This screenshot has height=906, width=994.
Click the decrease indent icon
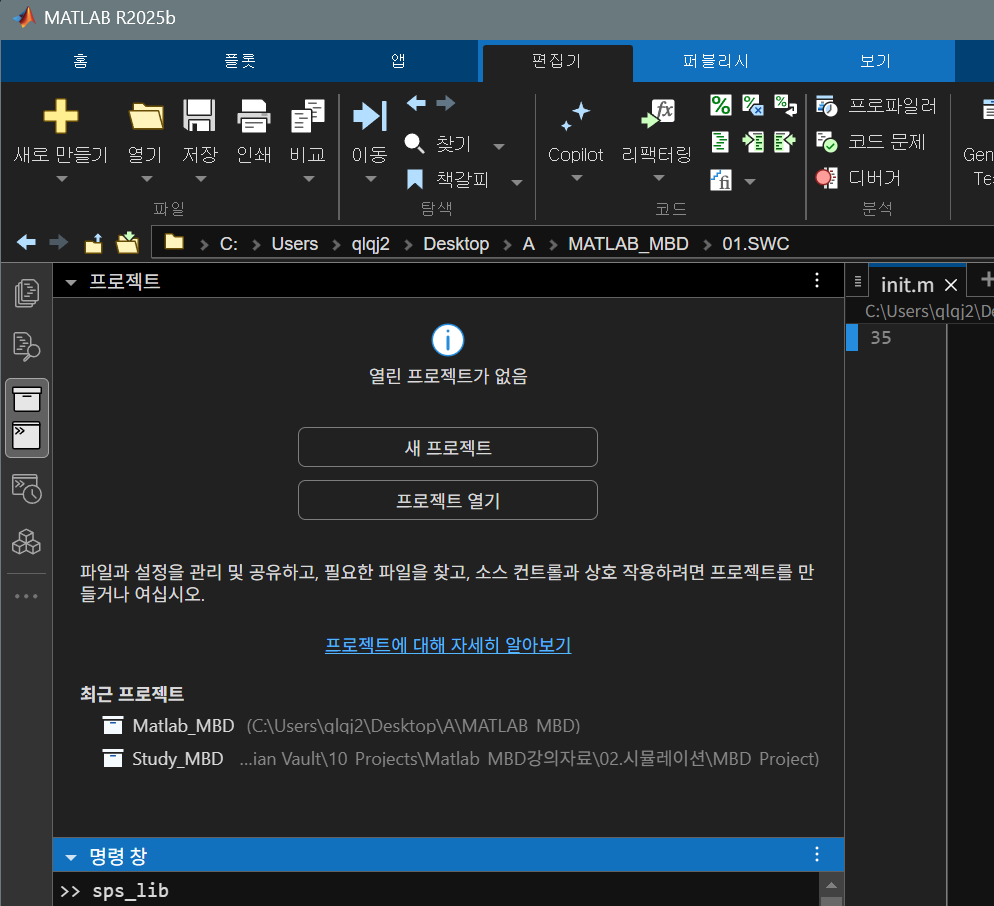tap(785, 142)
